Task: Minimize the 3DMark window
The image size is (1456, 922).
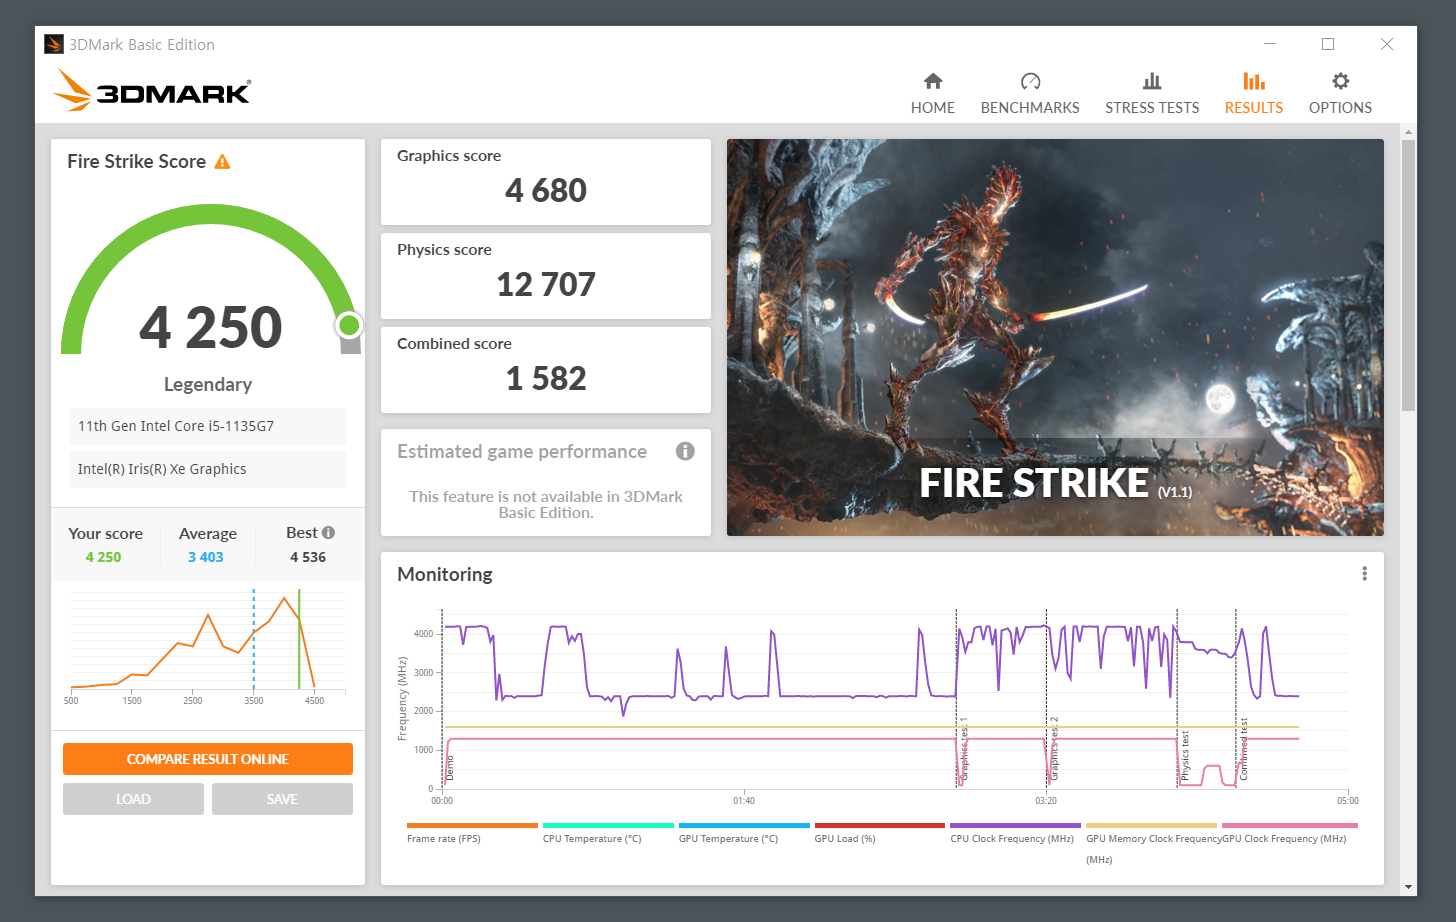Action: click(x=1270, y=44)
